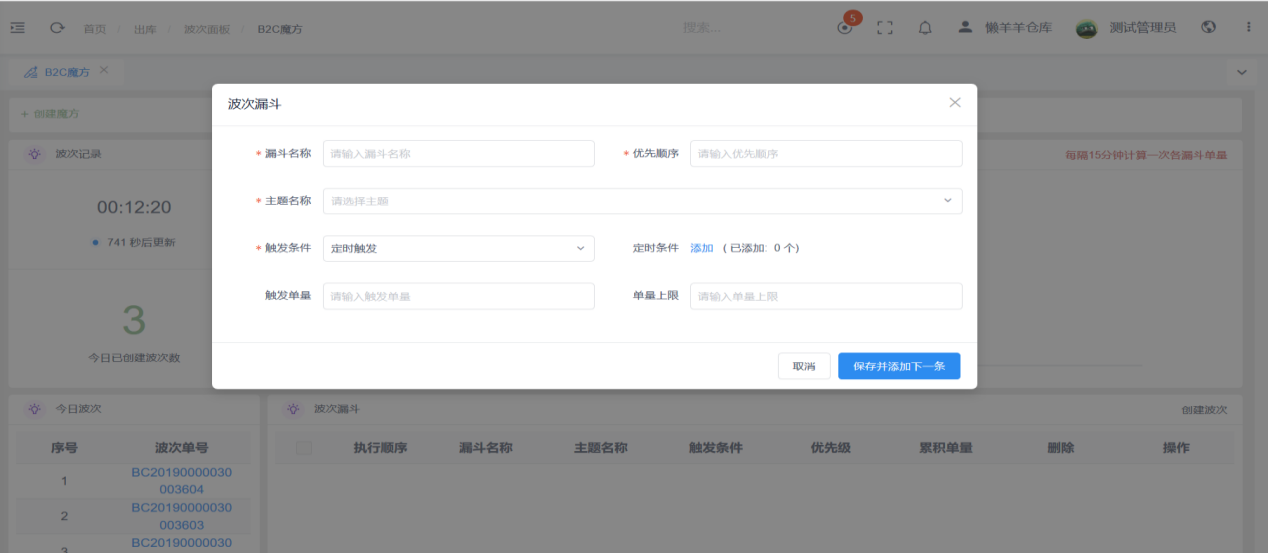Click the 创建魔方 button

click(x=50, y=114)
